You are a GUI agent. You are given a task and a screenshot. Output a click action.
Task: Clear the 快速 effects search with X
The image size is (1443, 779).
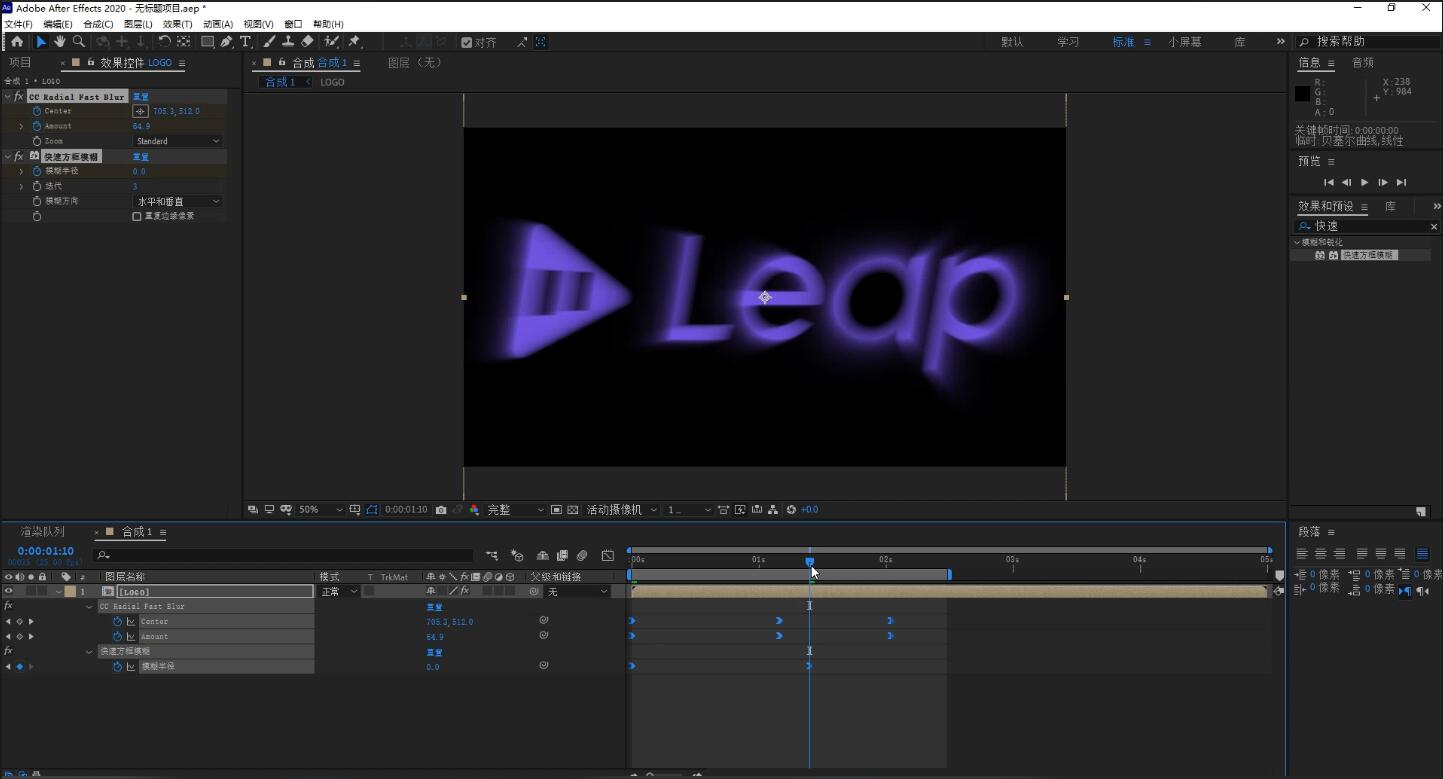(1433, 227)
